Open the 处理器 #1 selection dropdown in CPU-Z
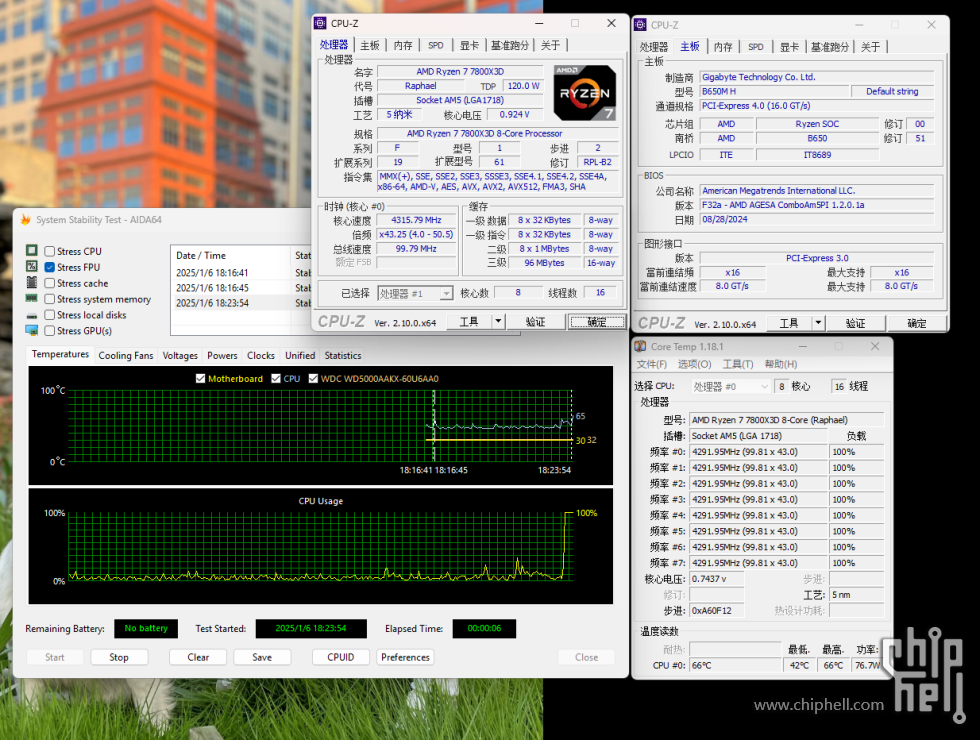This screenshot has width=980, height=740. point(416,293)
